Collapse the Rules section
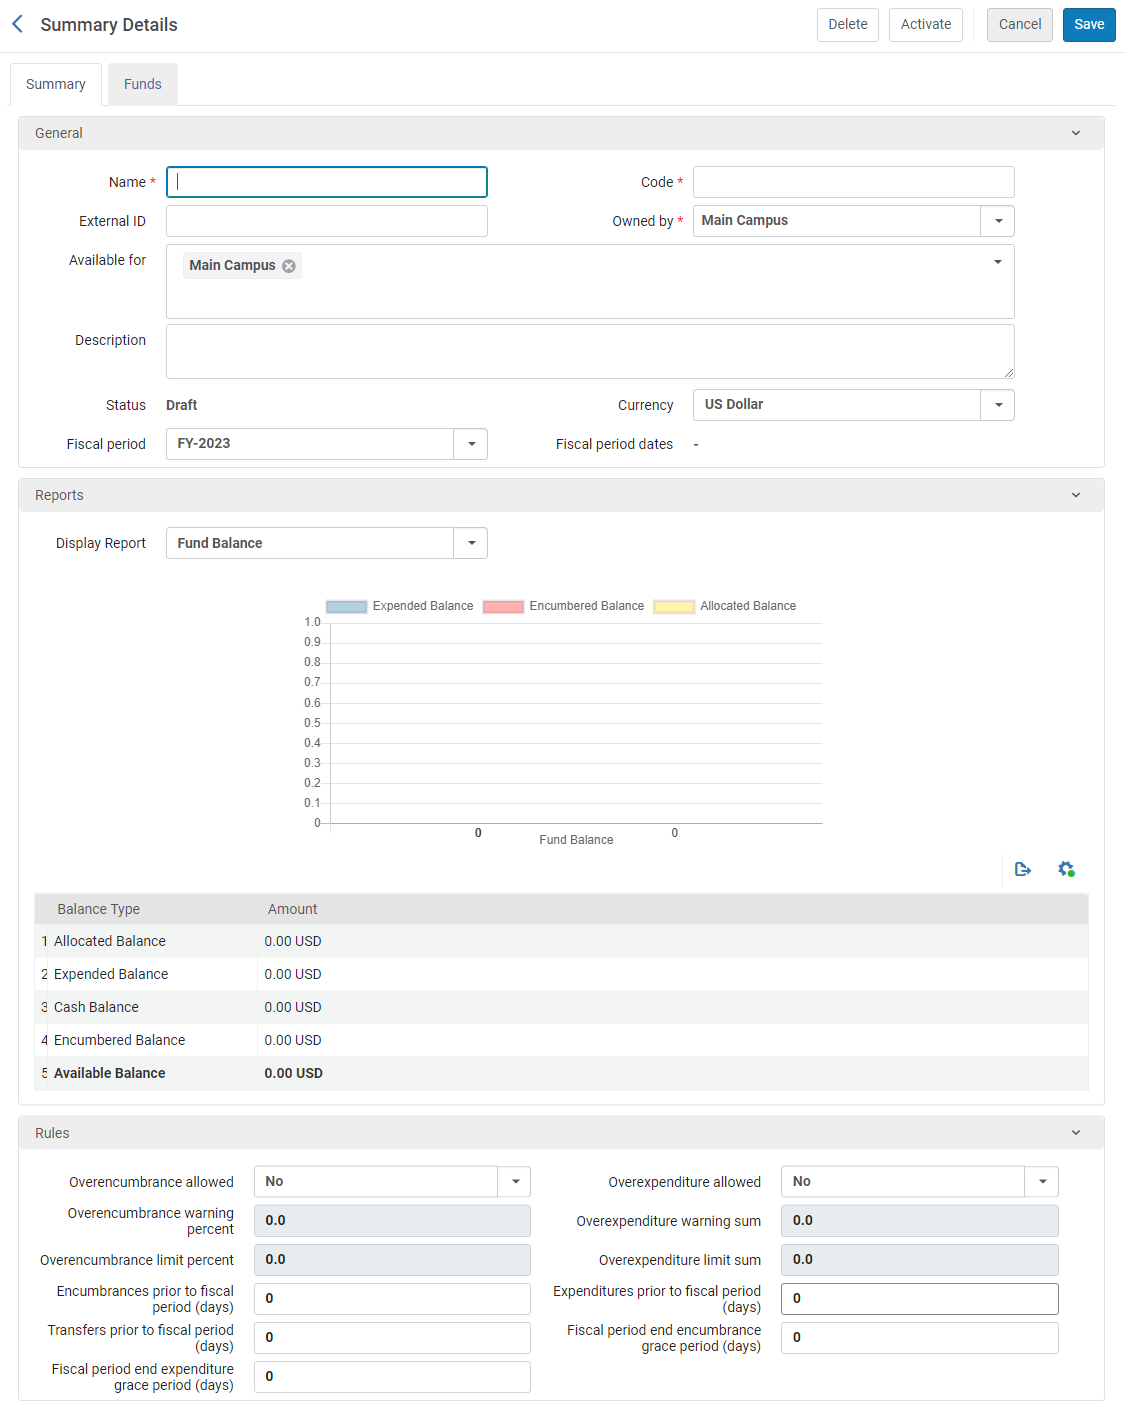This screenshot has height=1405, width=1125. (1076, 1133)
